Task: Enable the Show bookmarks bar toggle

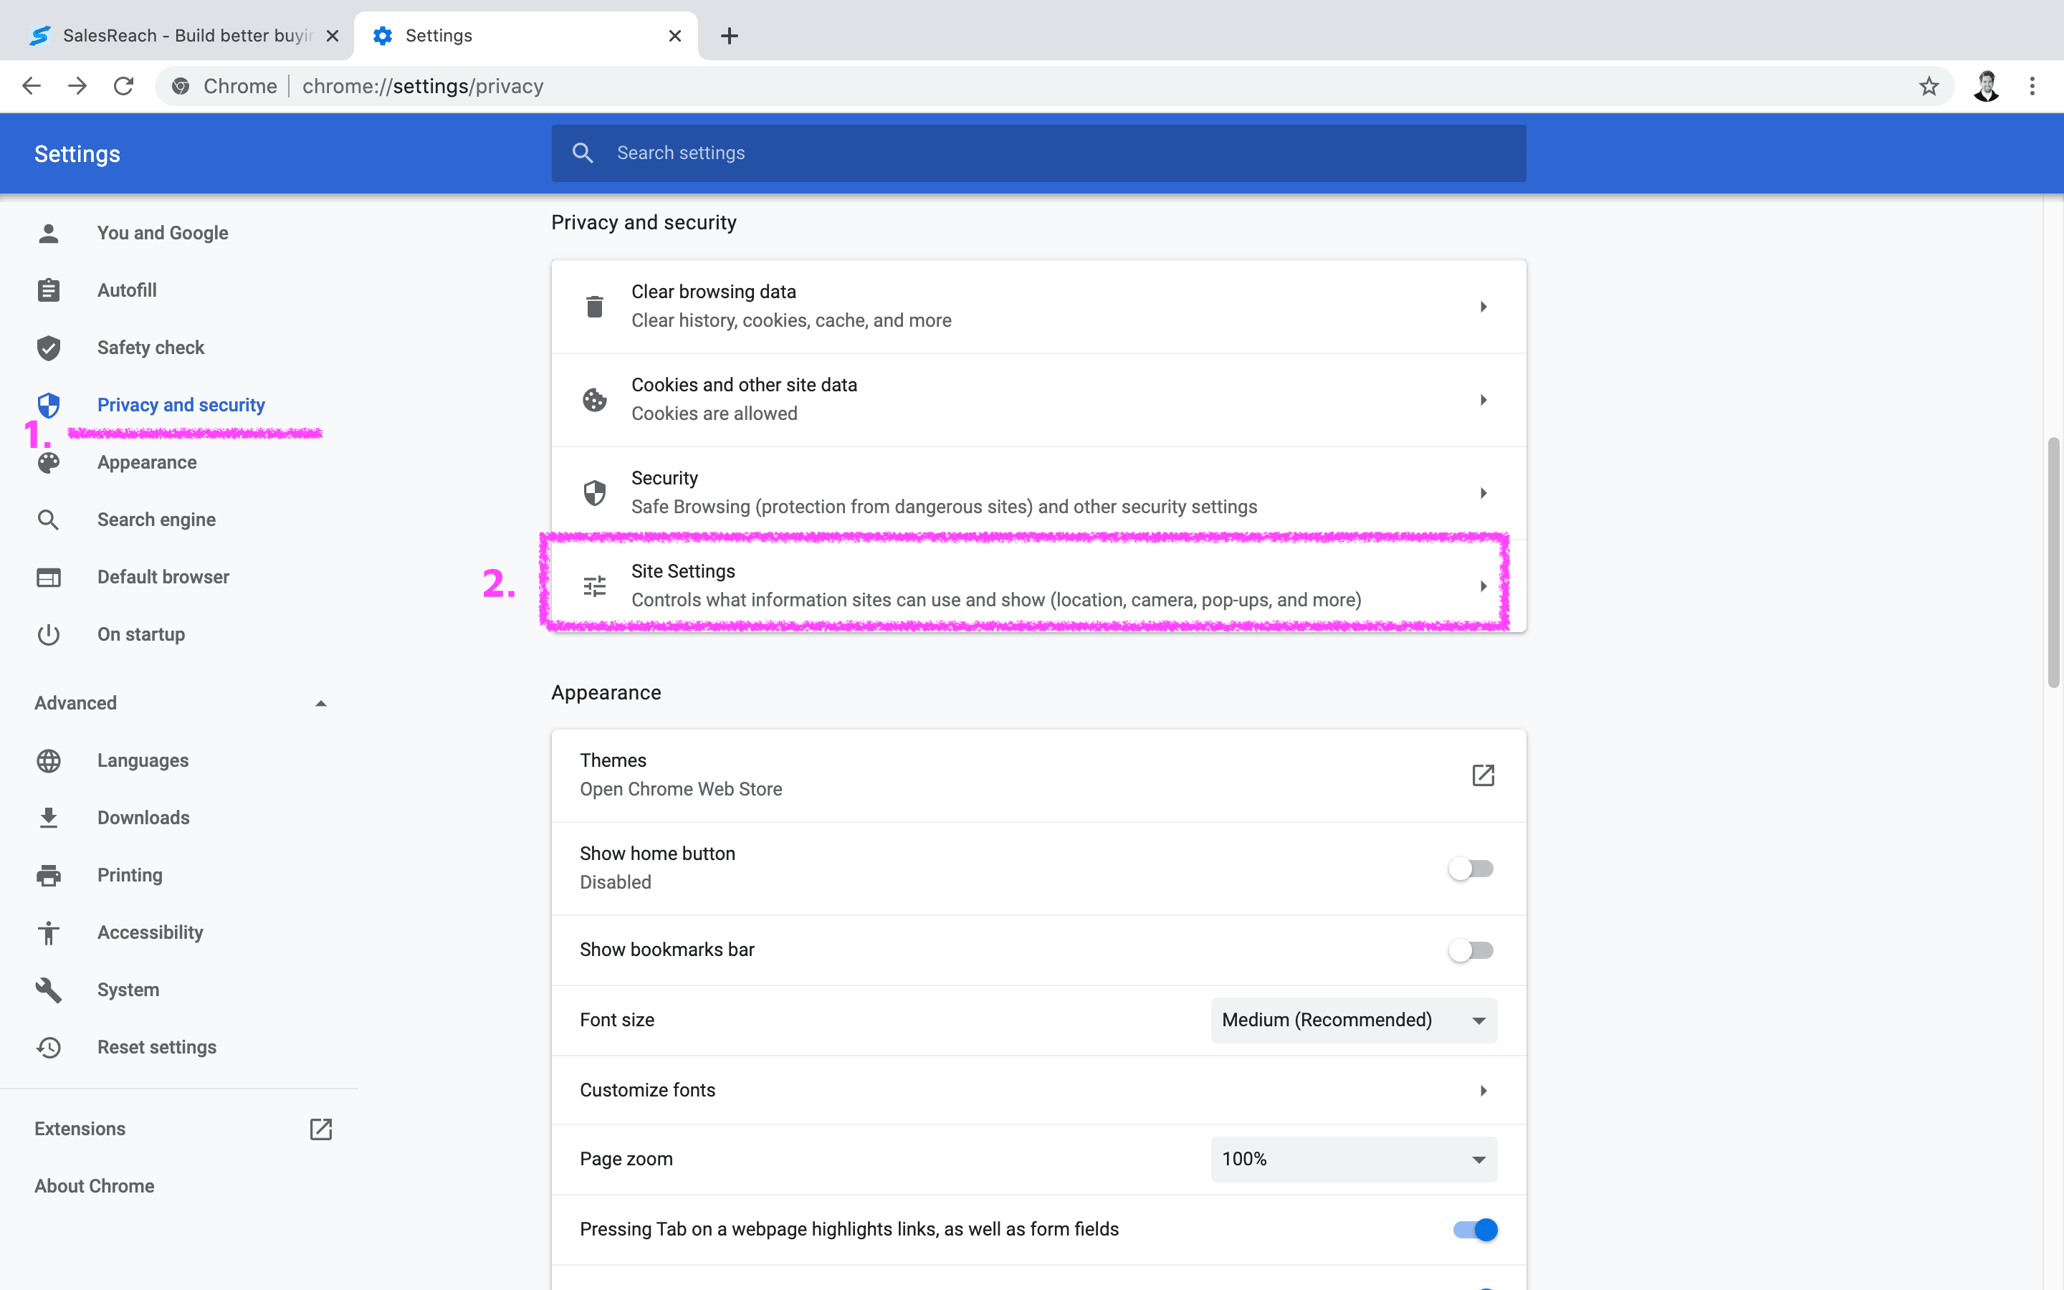Action: coord(1470,950)
